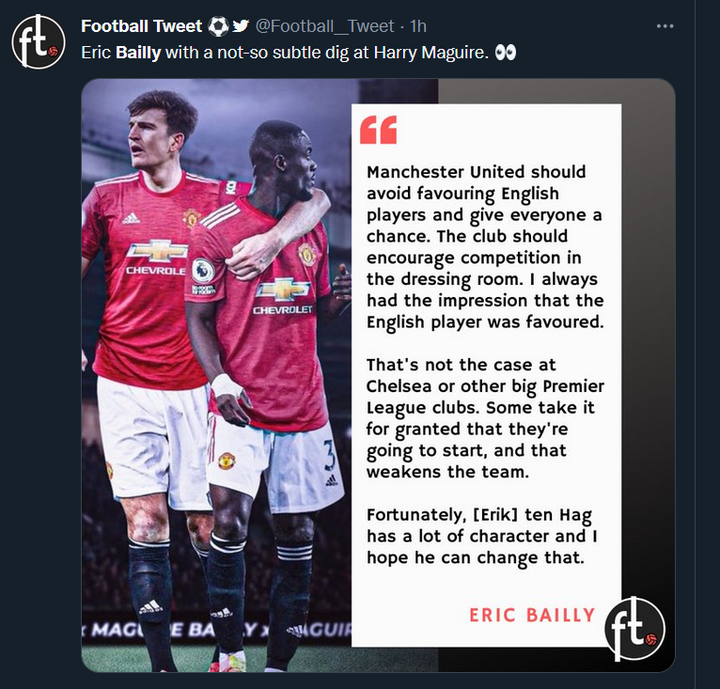Click the Twitter bird emoji after the name
The width and height of the screenshot is (720, 689).
click(x=240, y=26)
